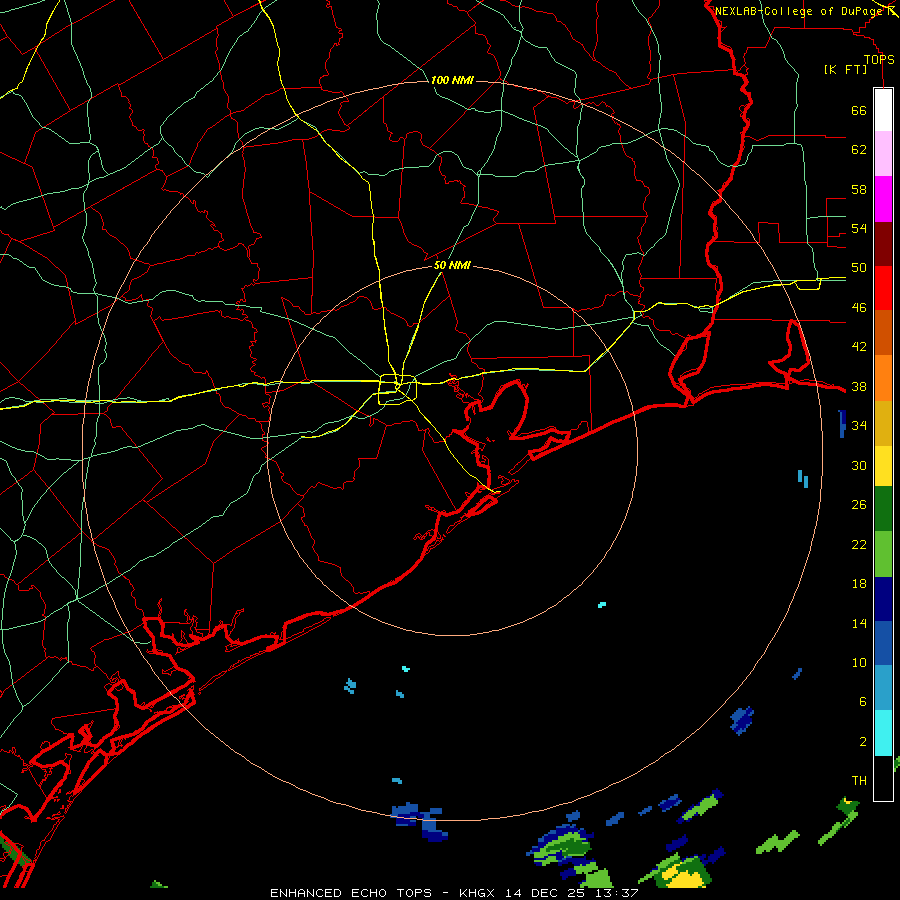Screen dimensions: 900x900
Task: Click the "58" legend value
Action: tap(859, 189)
